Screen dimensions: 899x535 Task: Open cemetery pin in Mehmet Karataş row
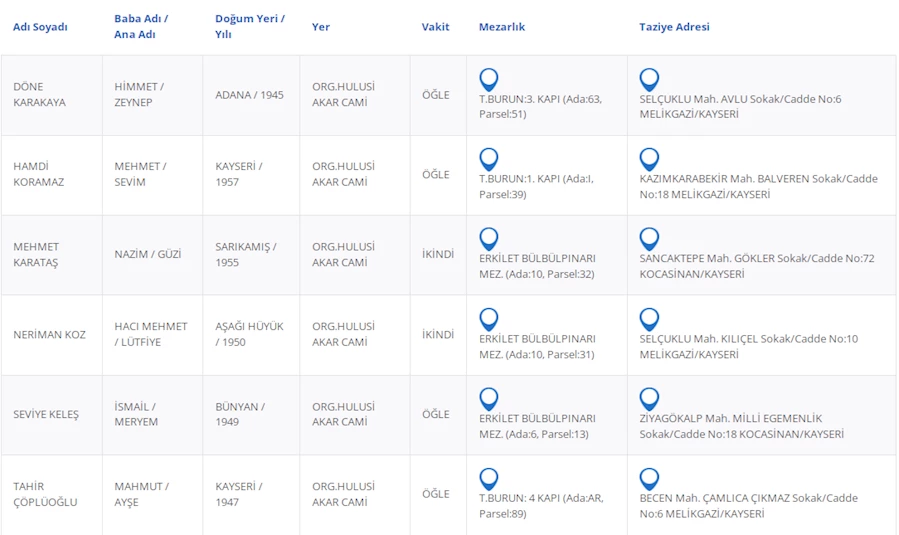(x=489, y=239)
